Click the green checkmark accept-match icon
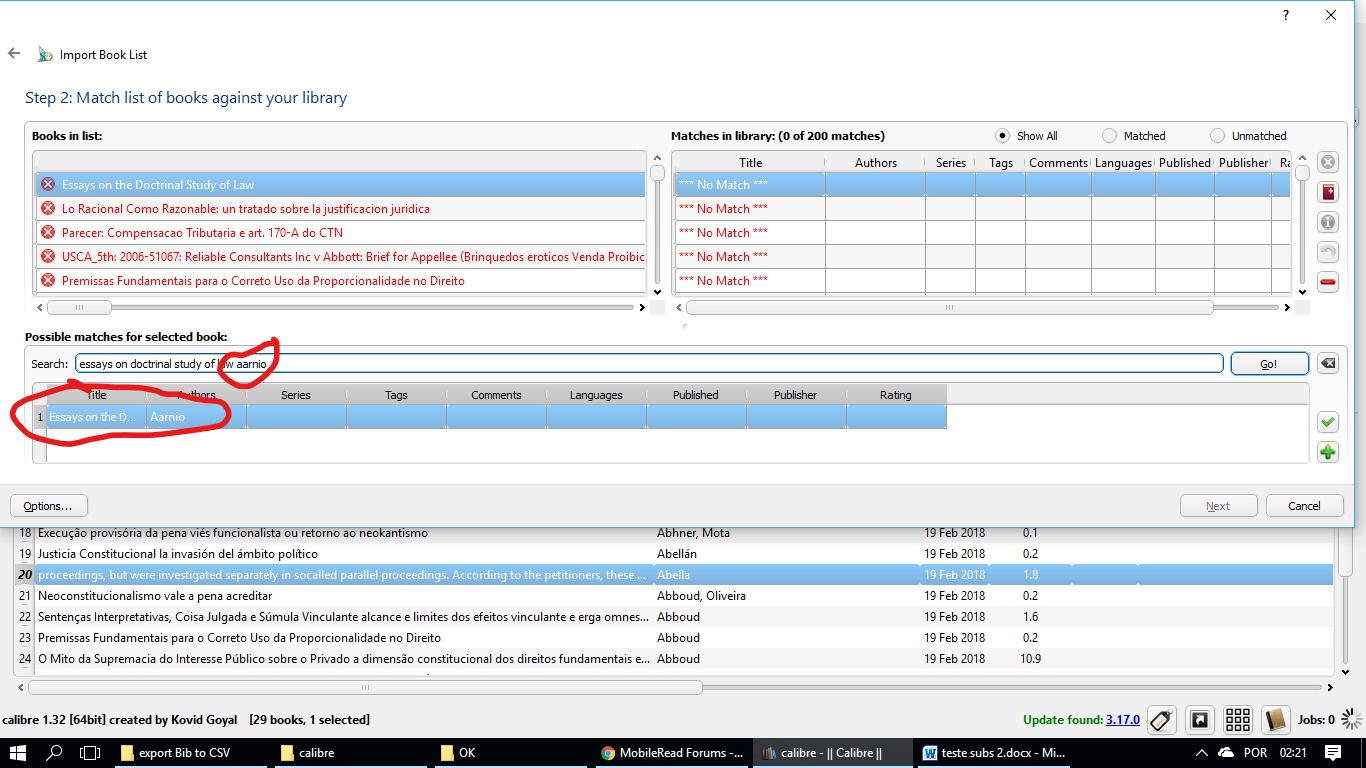The image size is (1366, 768). [x=1327, y=422]
